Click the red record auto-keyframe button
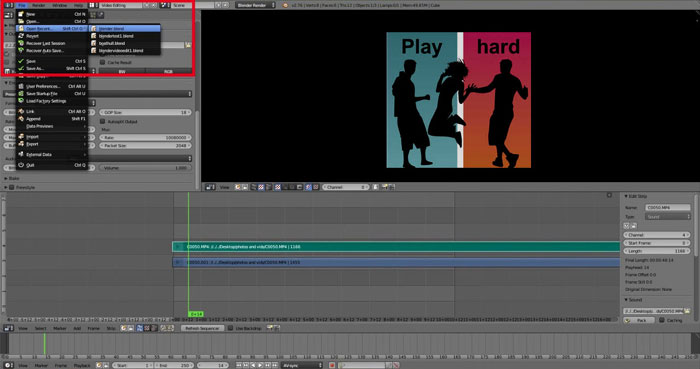This screenshot has width=700, height=369. click(x=332, y=365)
